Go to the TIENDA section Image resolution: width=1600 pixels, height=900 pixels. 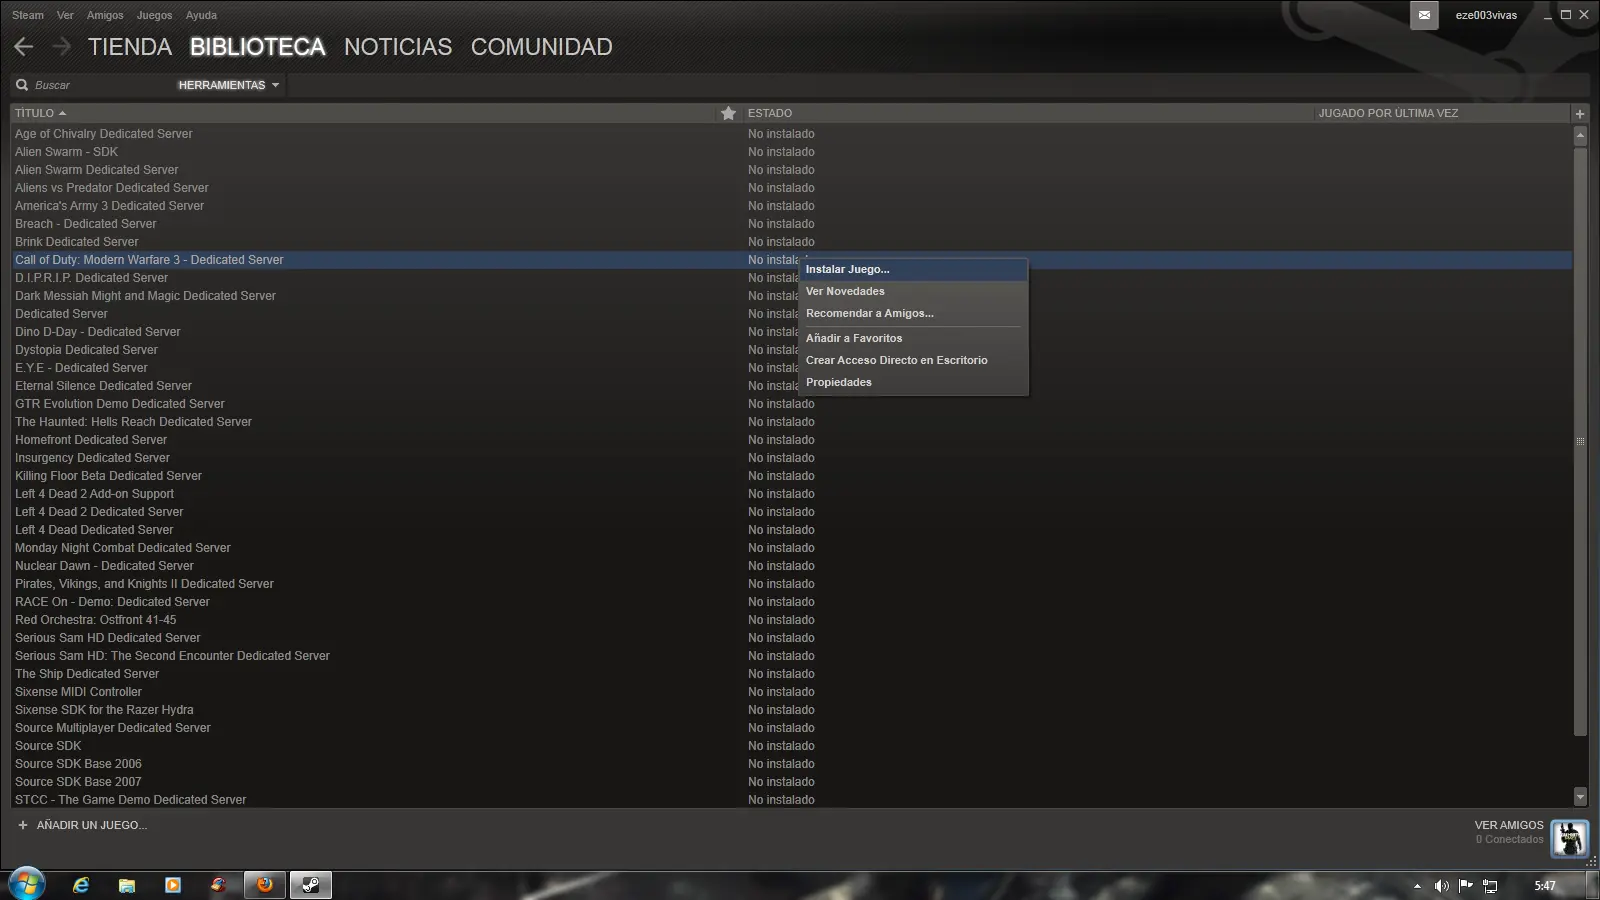(x=130, y=47)
